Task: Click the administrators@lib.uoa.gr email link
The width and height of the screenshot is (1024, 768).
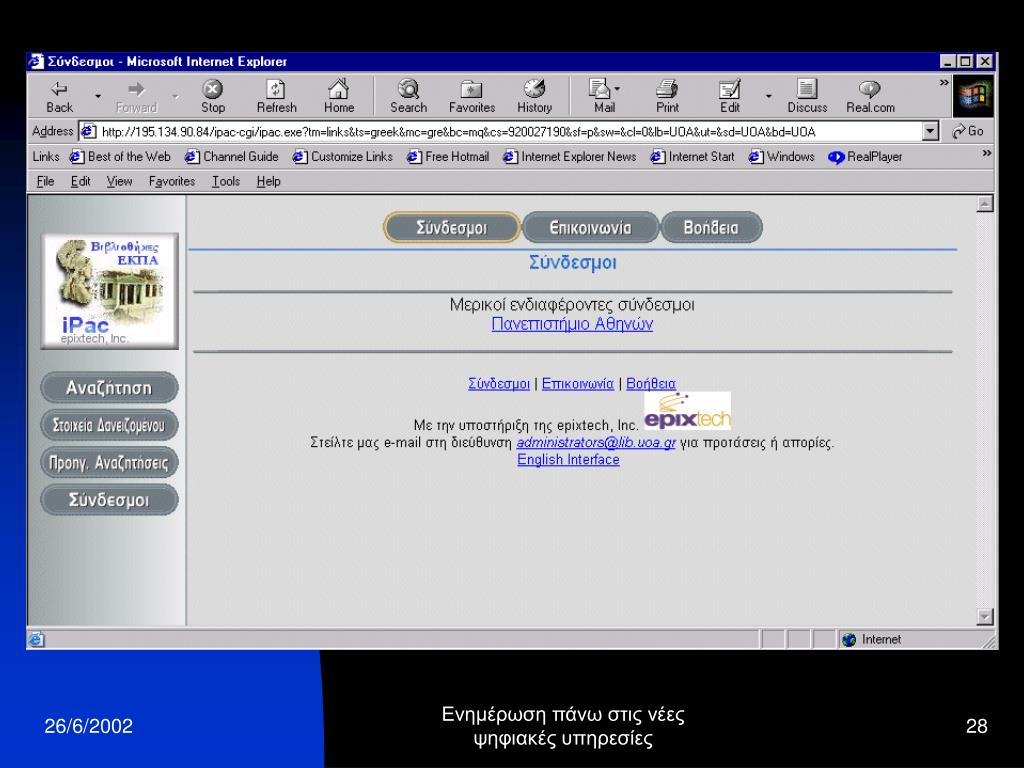Action: (x=596, y=443)
